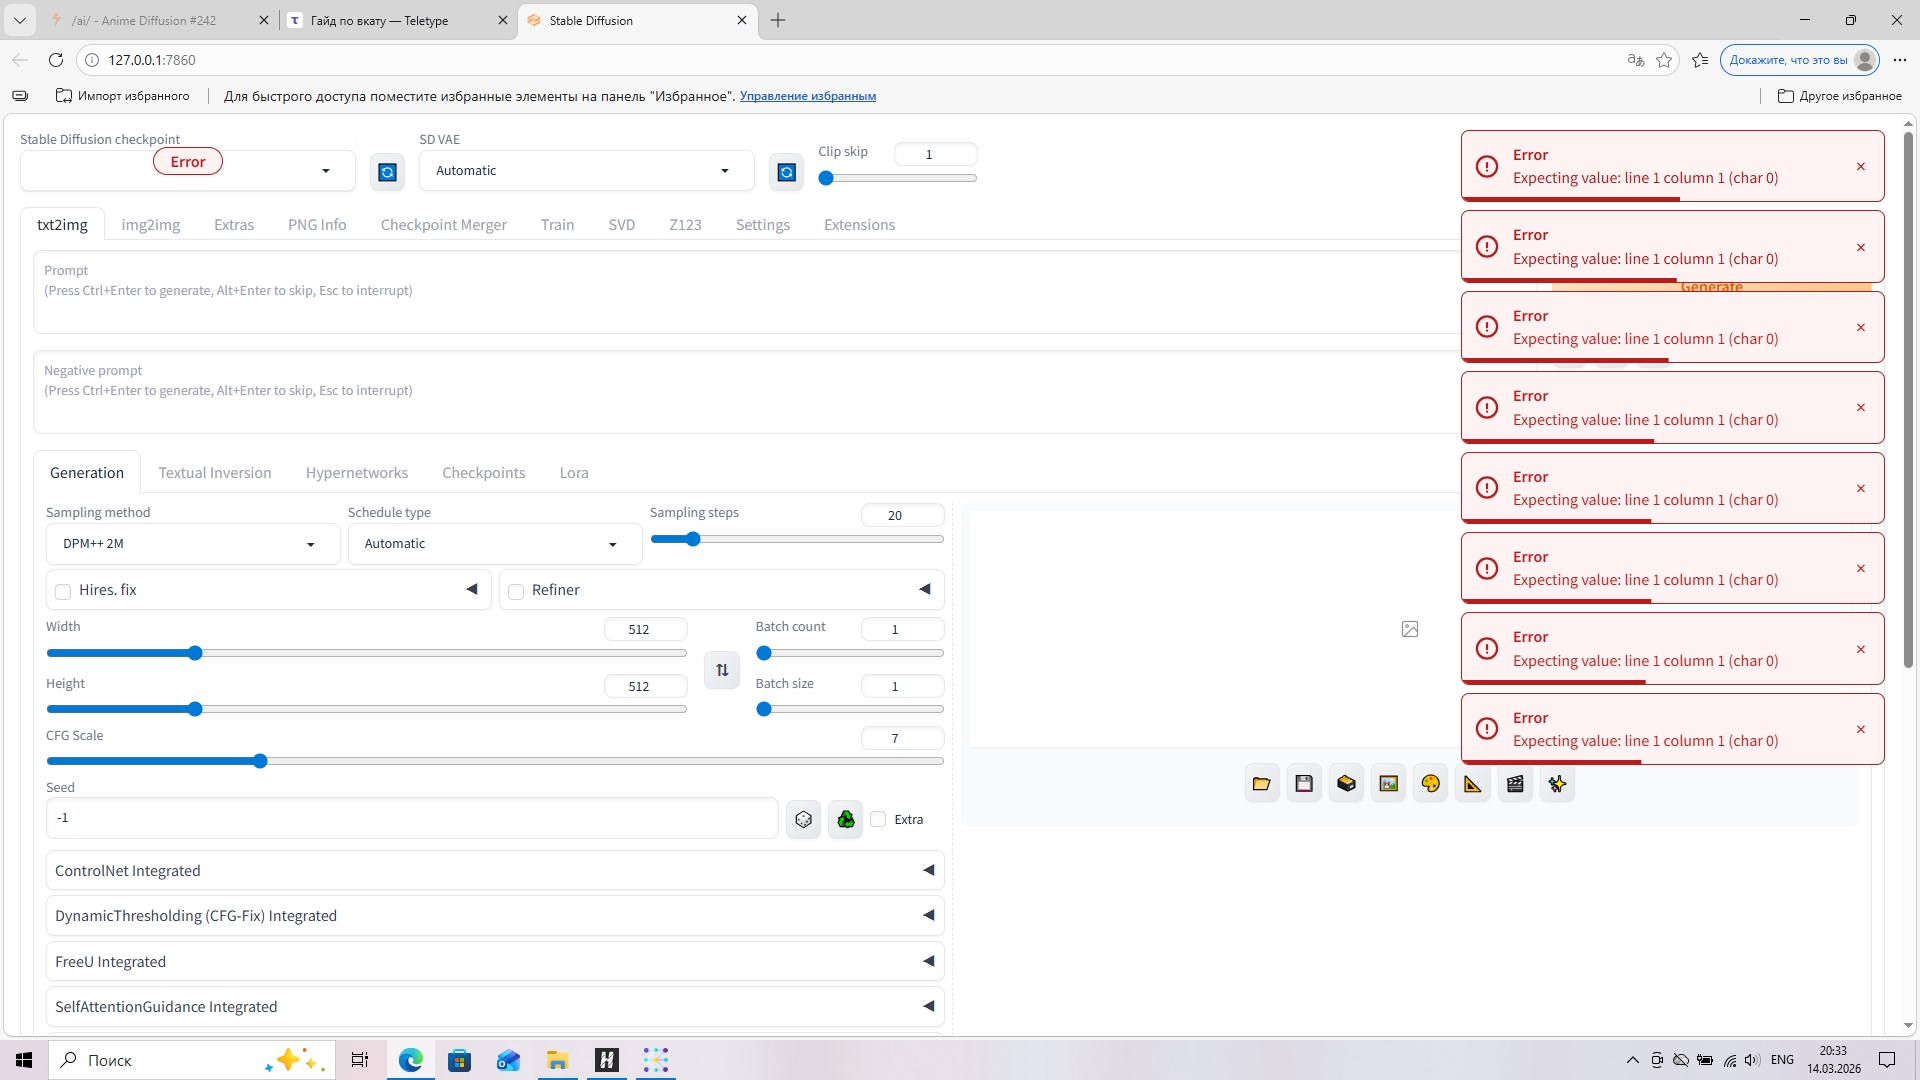The width and height of the screenshot is (1920, 1080).
Task: Open the SD VAE Automatic dropdown
Action: point(586,171)
